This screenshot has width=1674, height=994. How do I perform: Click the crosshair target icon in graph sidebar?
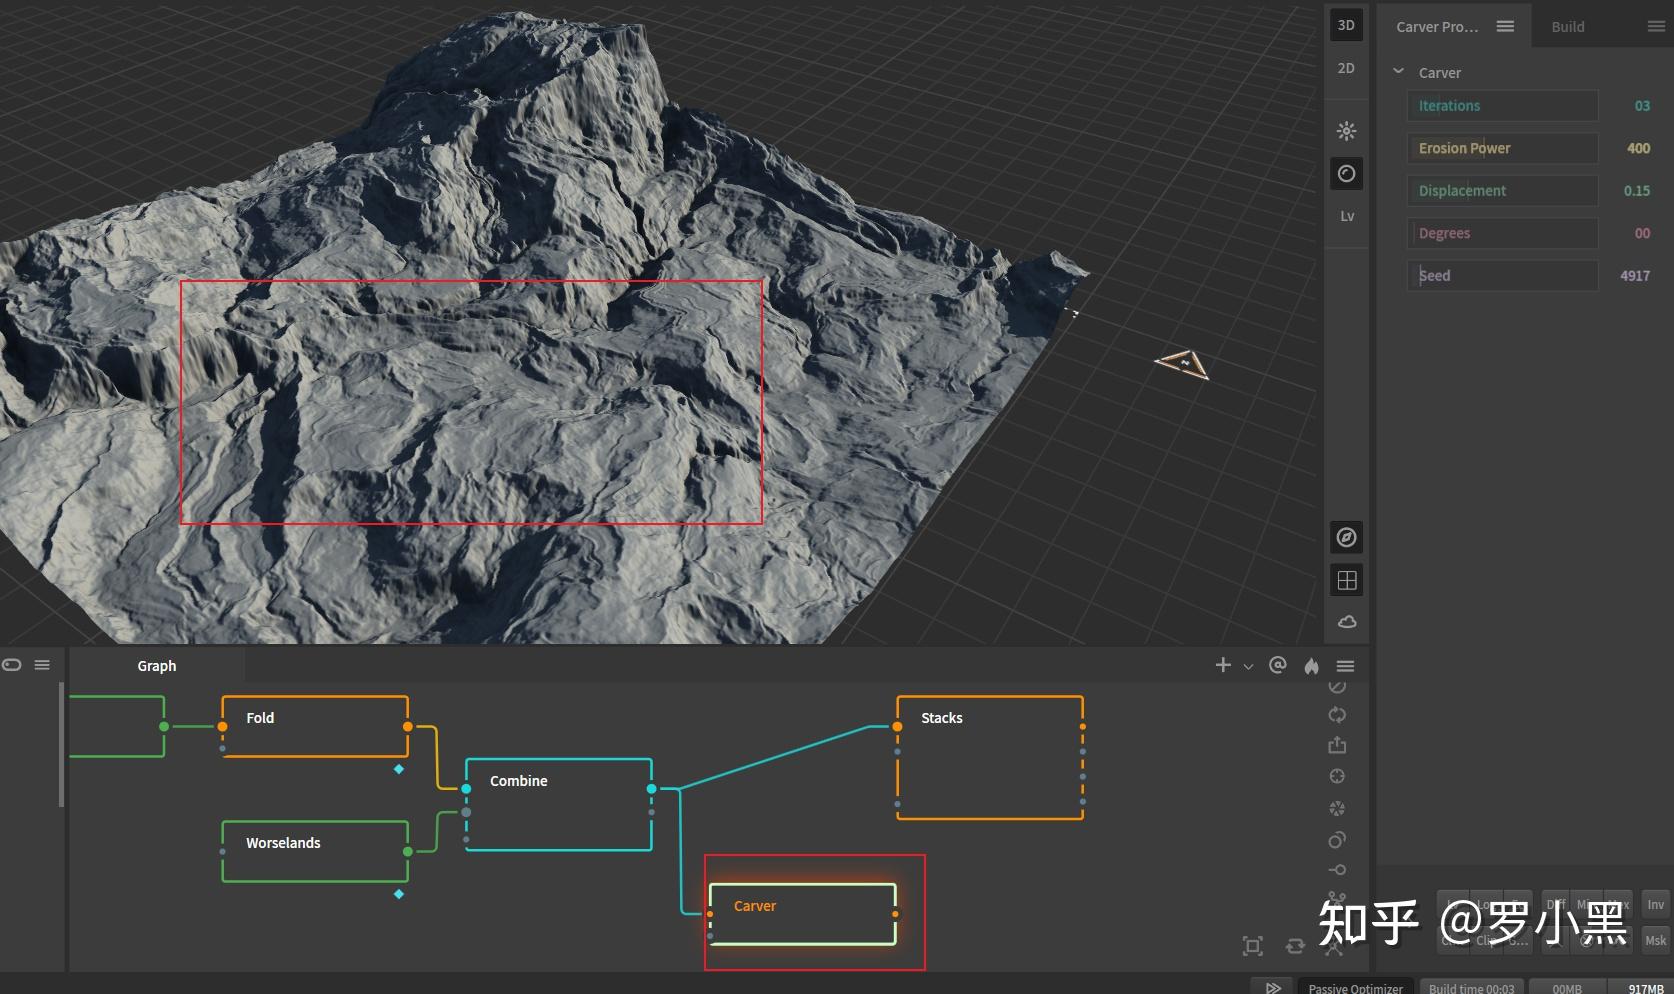click(x=1337, y=776)
